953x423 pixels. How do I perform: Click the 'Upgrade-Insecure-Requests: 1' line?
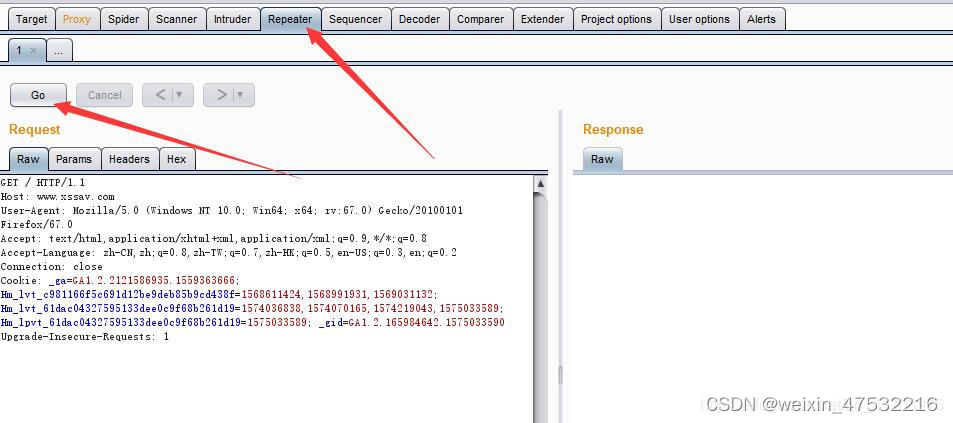point(84,336)
